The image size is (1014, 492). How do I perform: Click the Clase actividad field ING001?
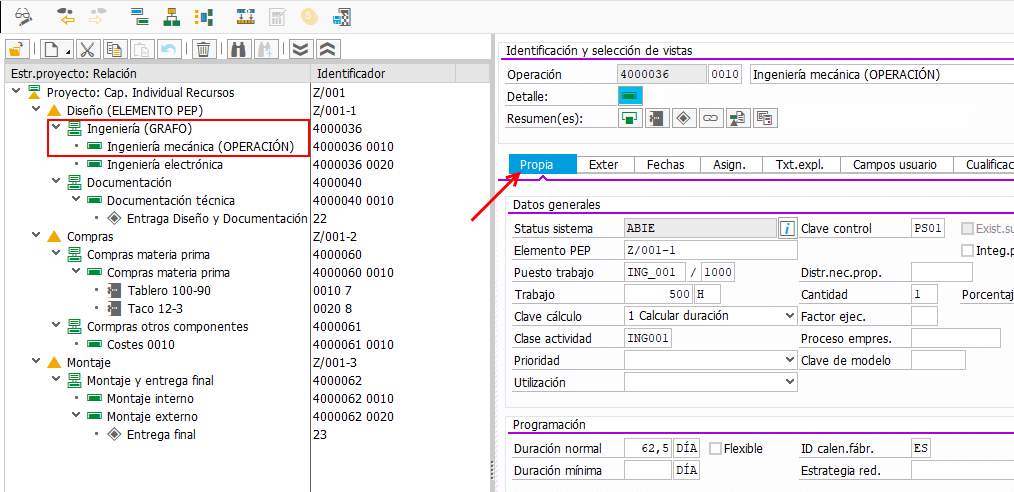point(649,338)
